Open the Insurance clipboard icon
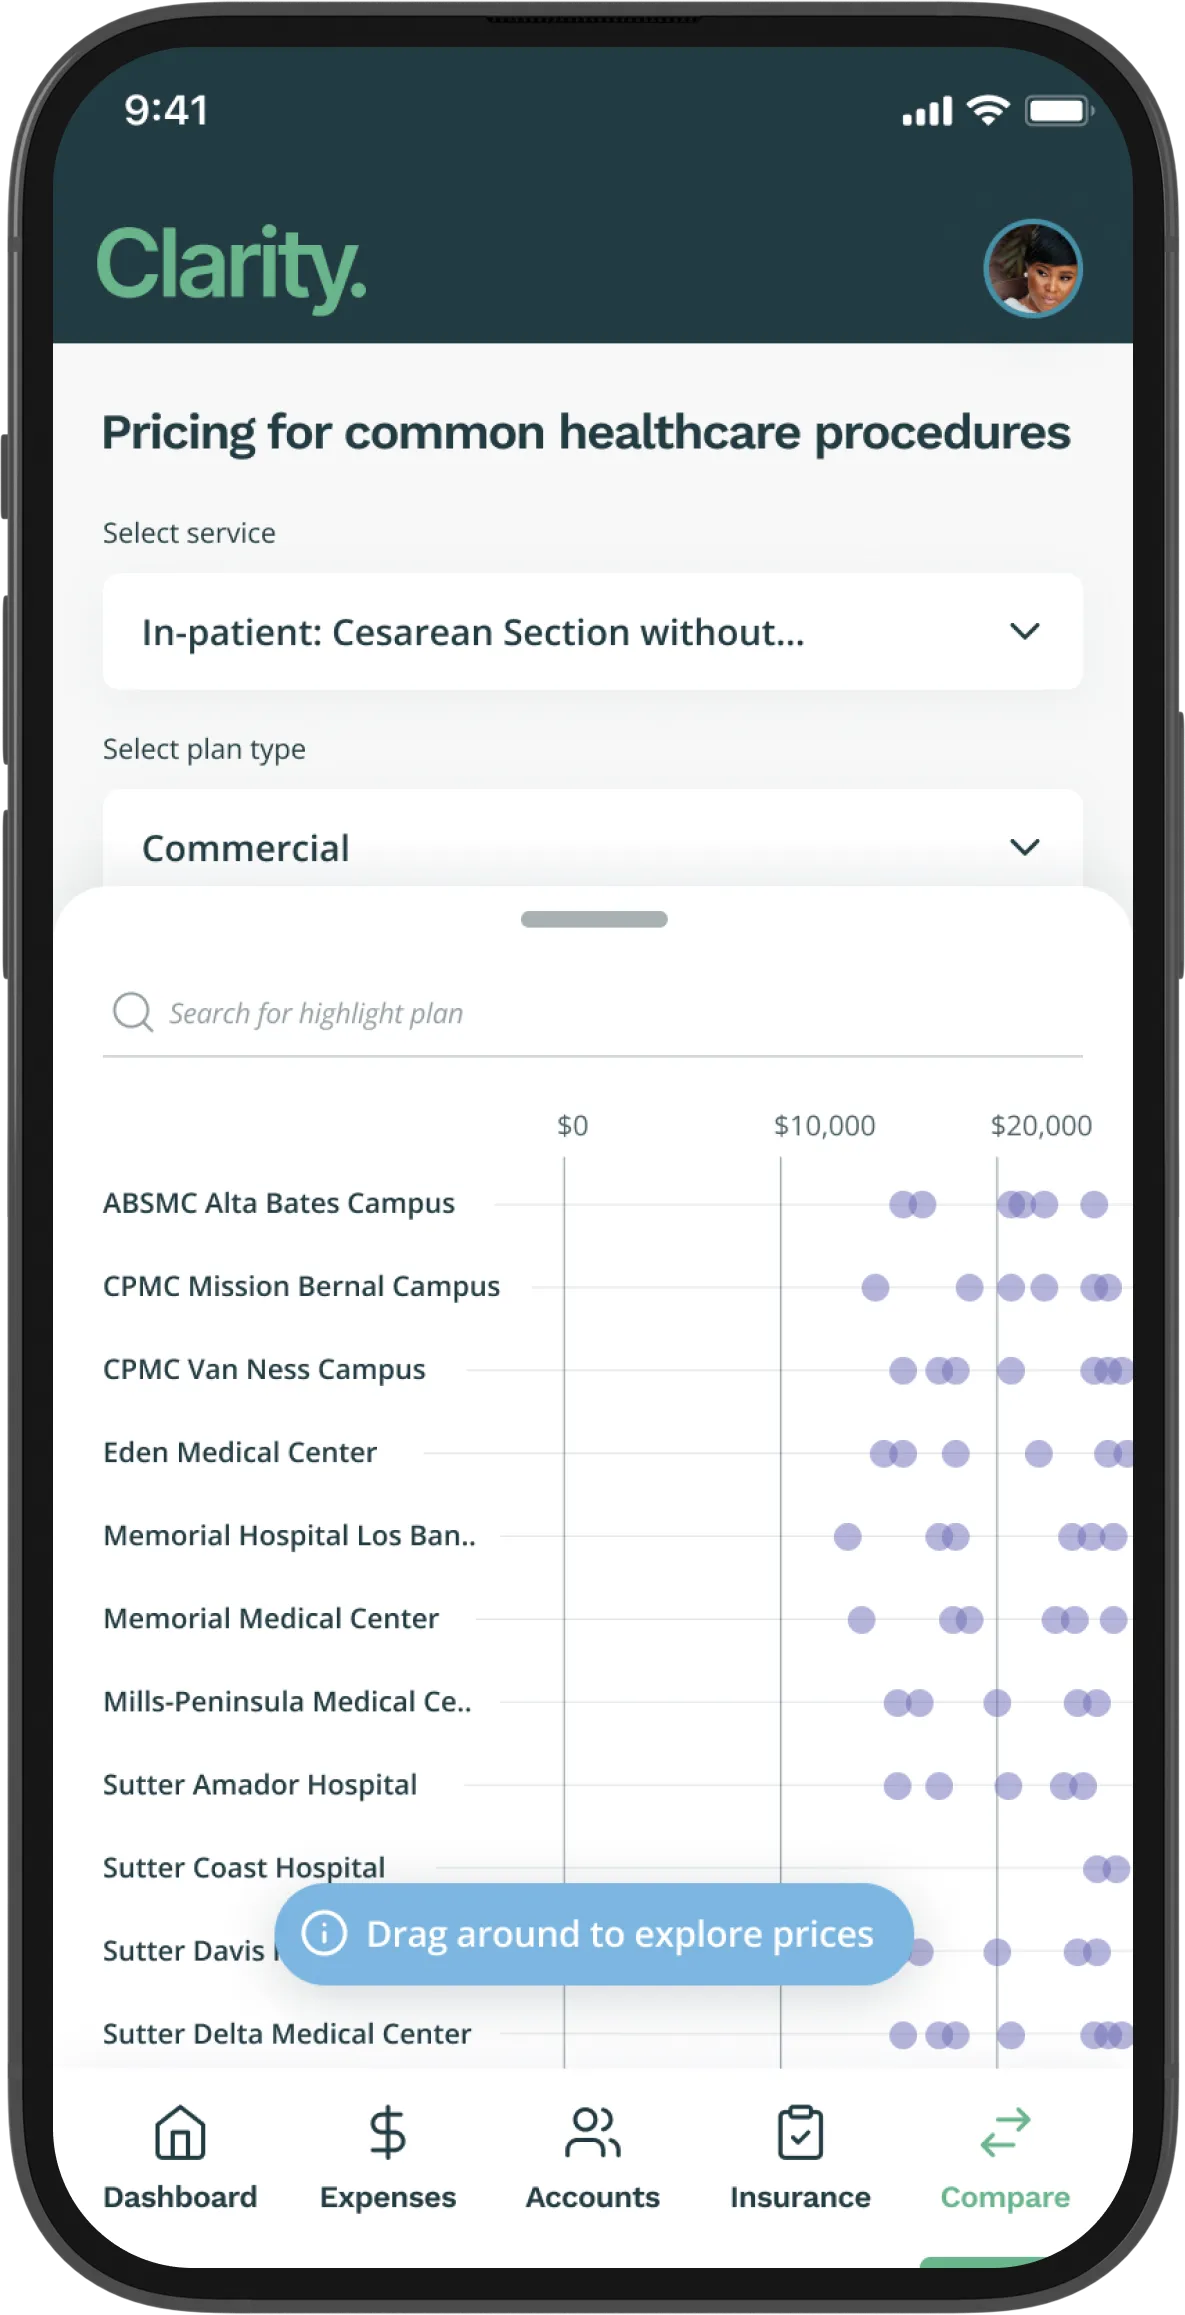The image size is (1185, 2315). pos(800,2132)
